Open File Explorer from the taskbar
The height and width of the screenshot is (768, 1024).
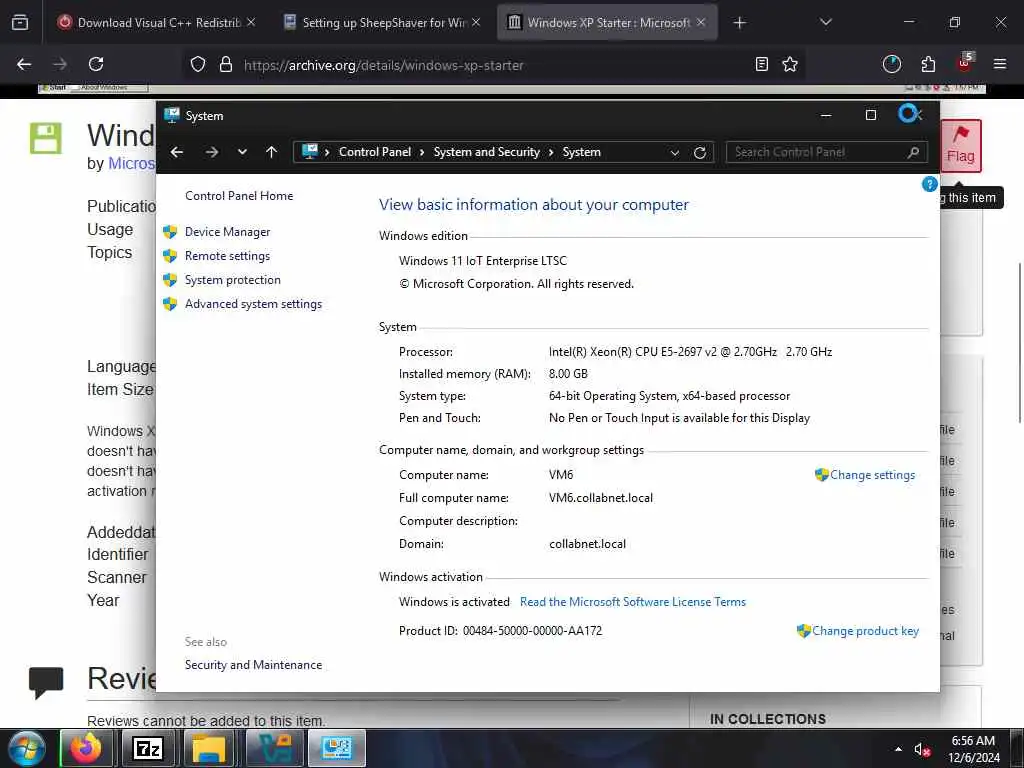(209, 748)
